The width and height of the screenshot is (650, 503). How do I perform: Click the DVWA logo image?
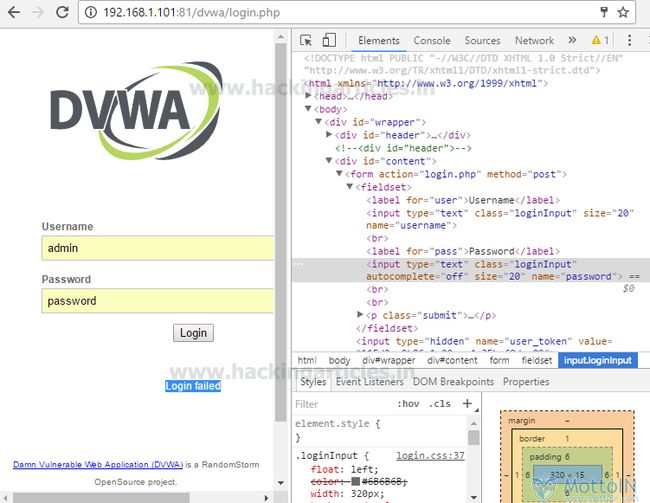[x=136, y=111]
